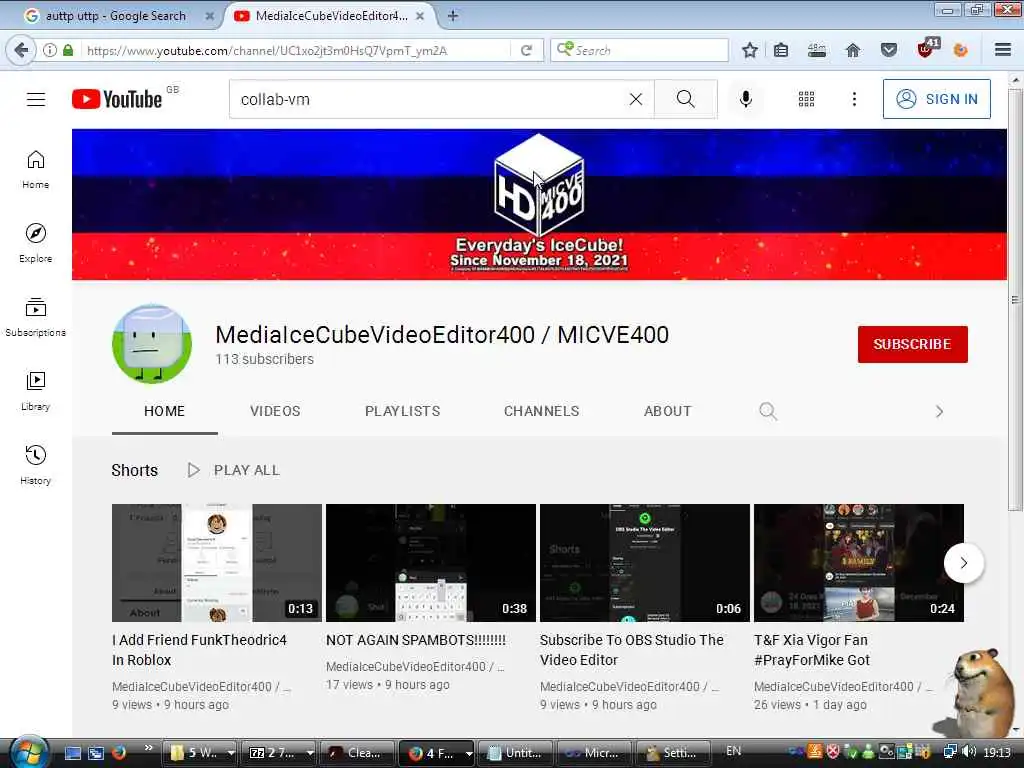The width and height of the screenshot is (1024, 768).
Task: Expand the taskbar quick launch overflow arrows
Action: point(149,748)
